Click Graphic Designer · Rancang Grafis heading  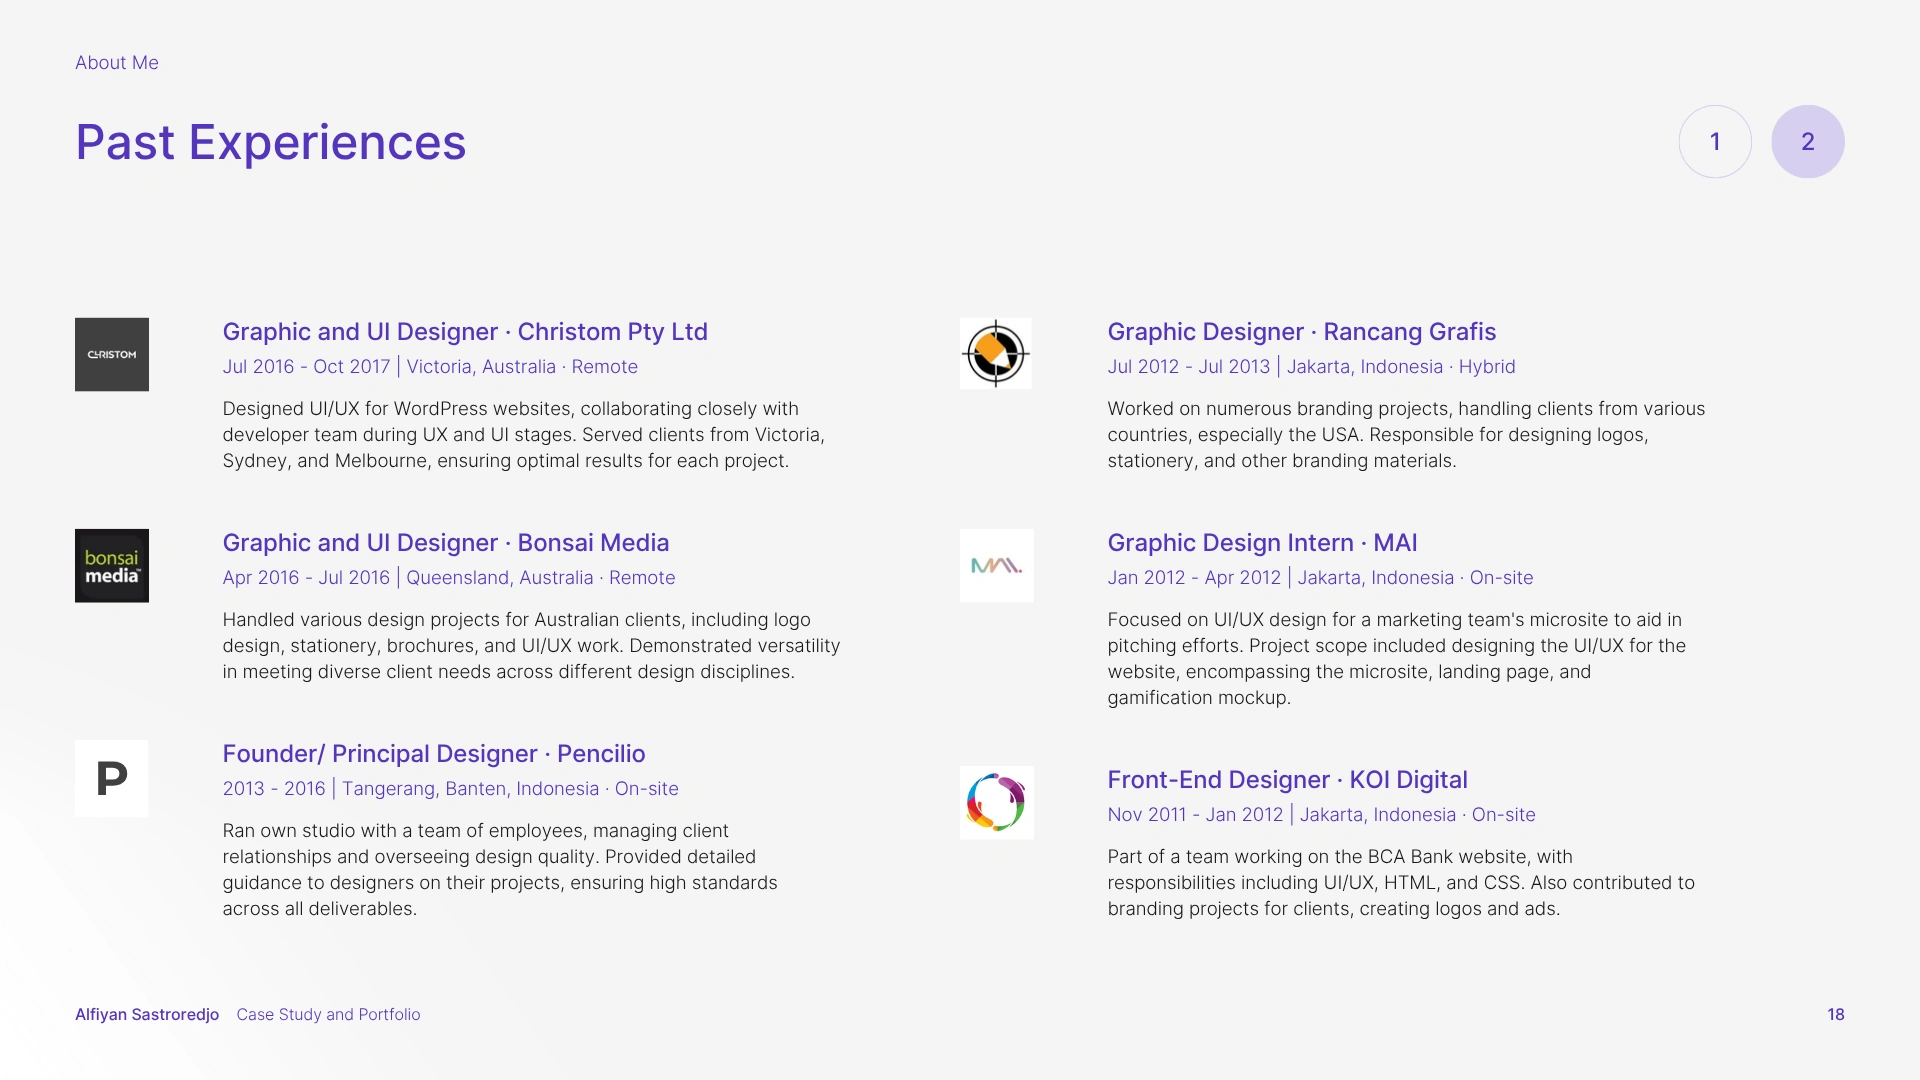[x=1301, y=332]
